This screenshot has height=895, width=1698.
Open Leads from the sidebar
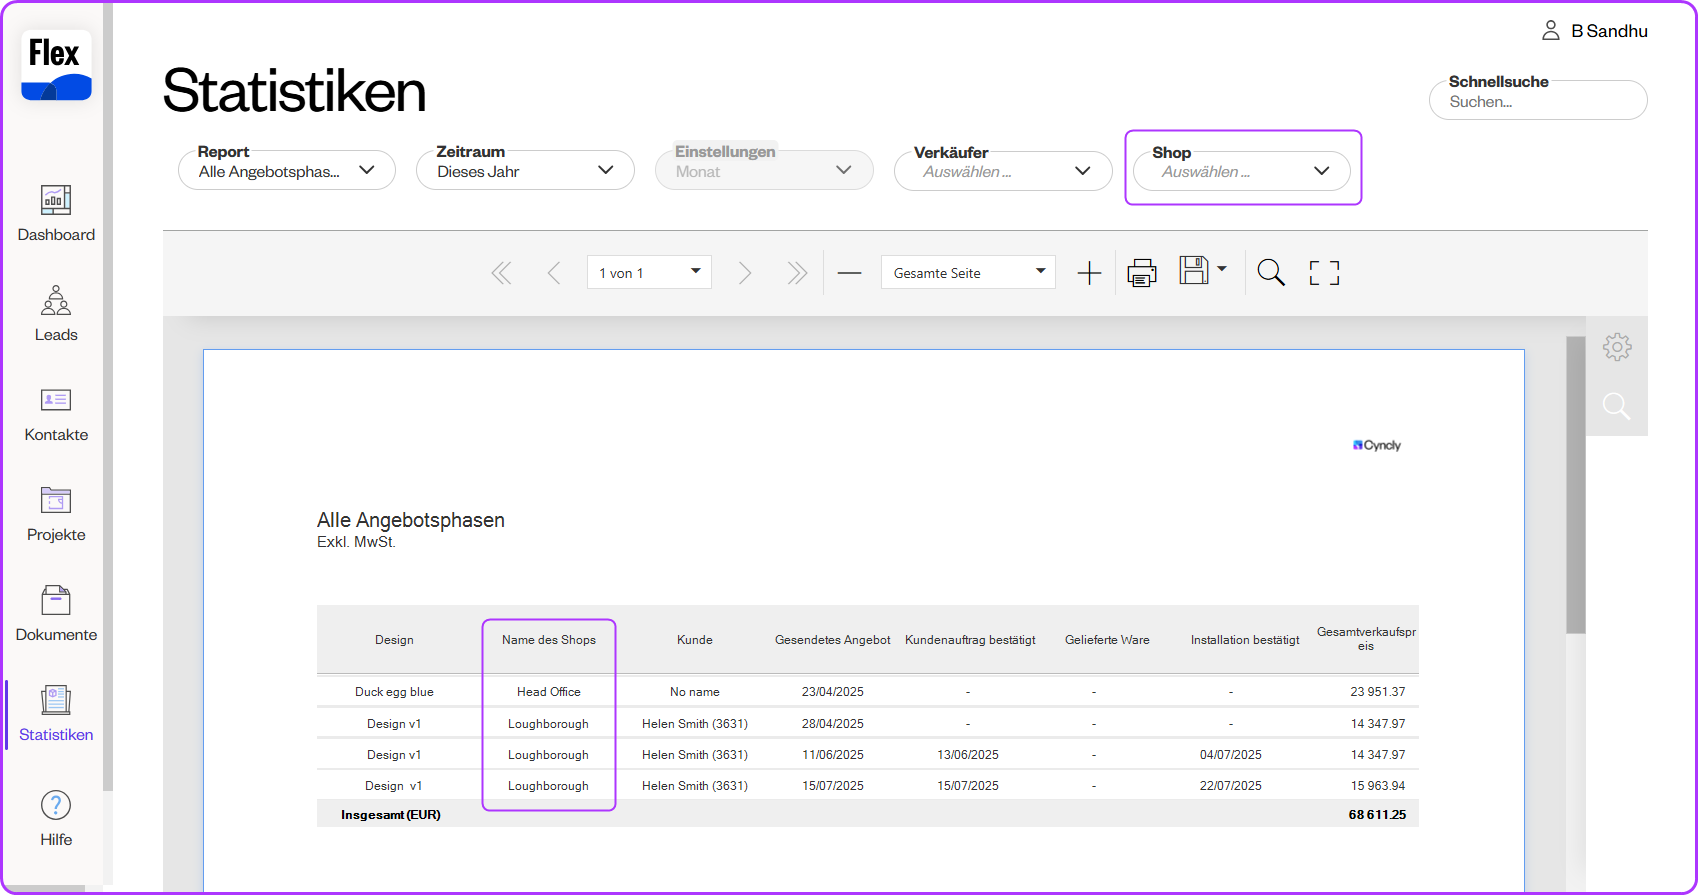[x=56, y=314]
